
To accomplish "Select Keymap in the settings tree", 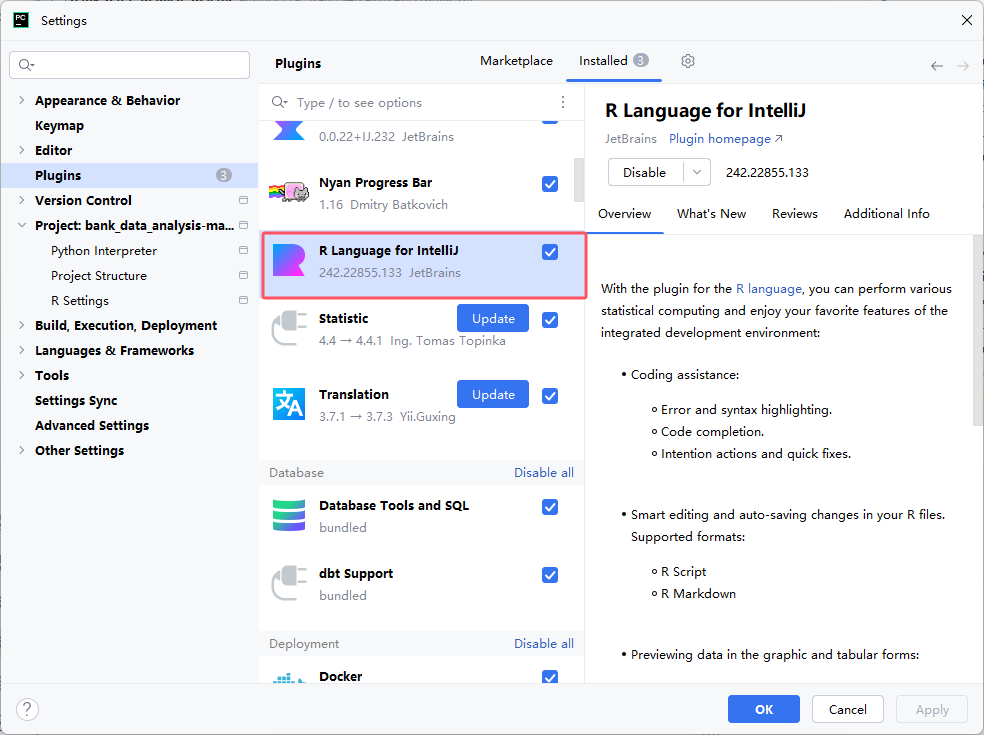I will click(x=60, y=125).
